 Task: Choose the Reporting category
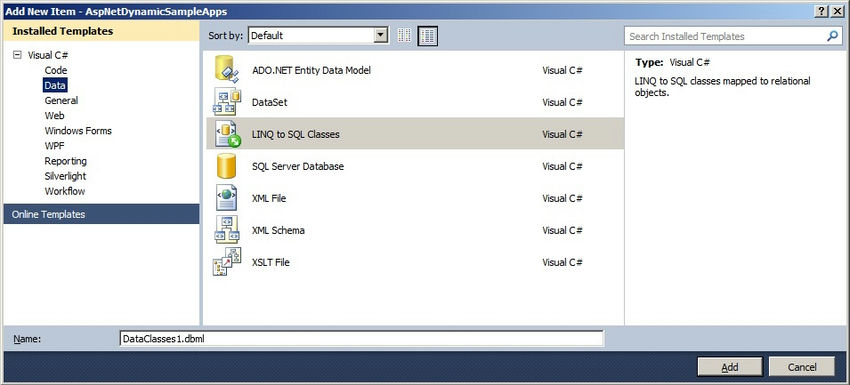click(x=66, y=161)
